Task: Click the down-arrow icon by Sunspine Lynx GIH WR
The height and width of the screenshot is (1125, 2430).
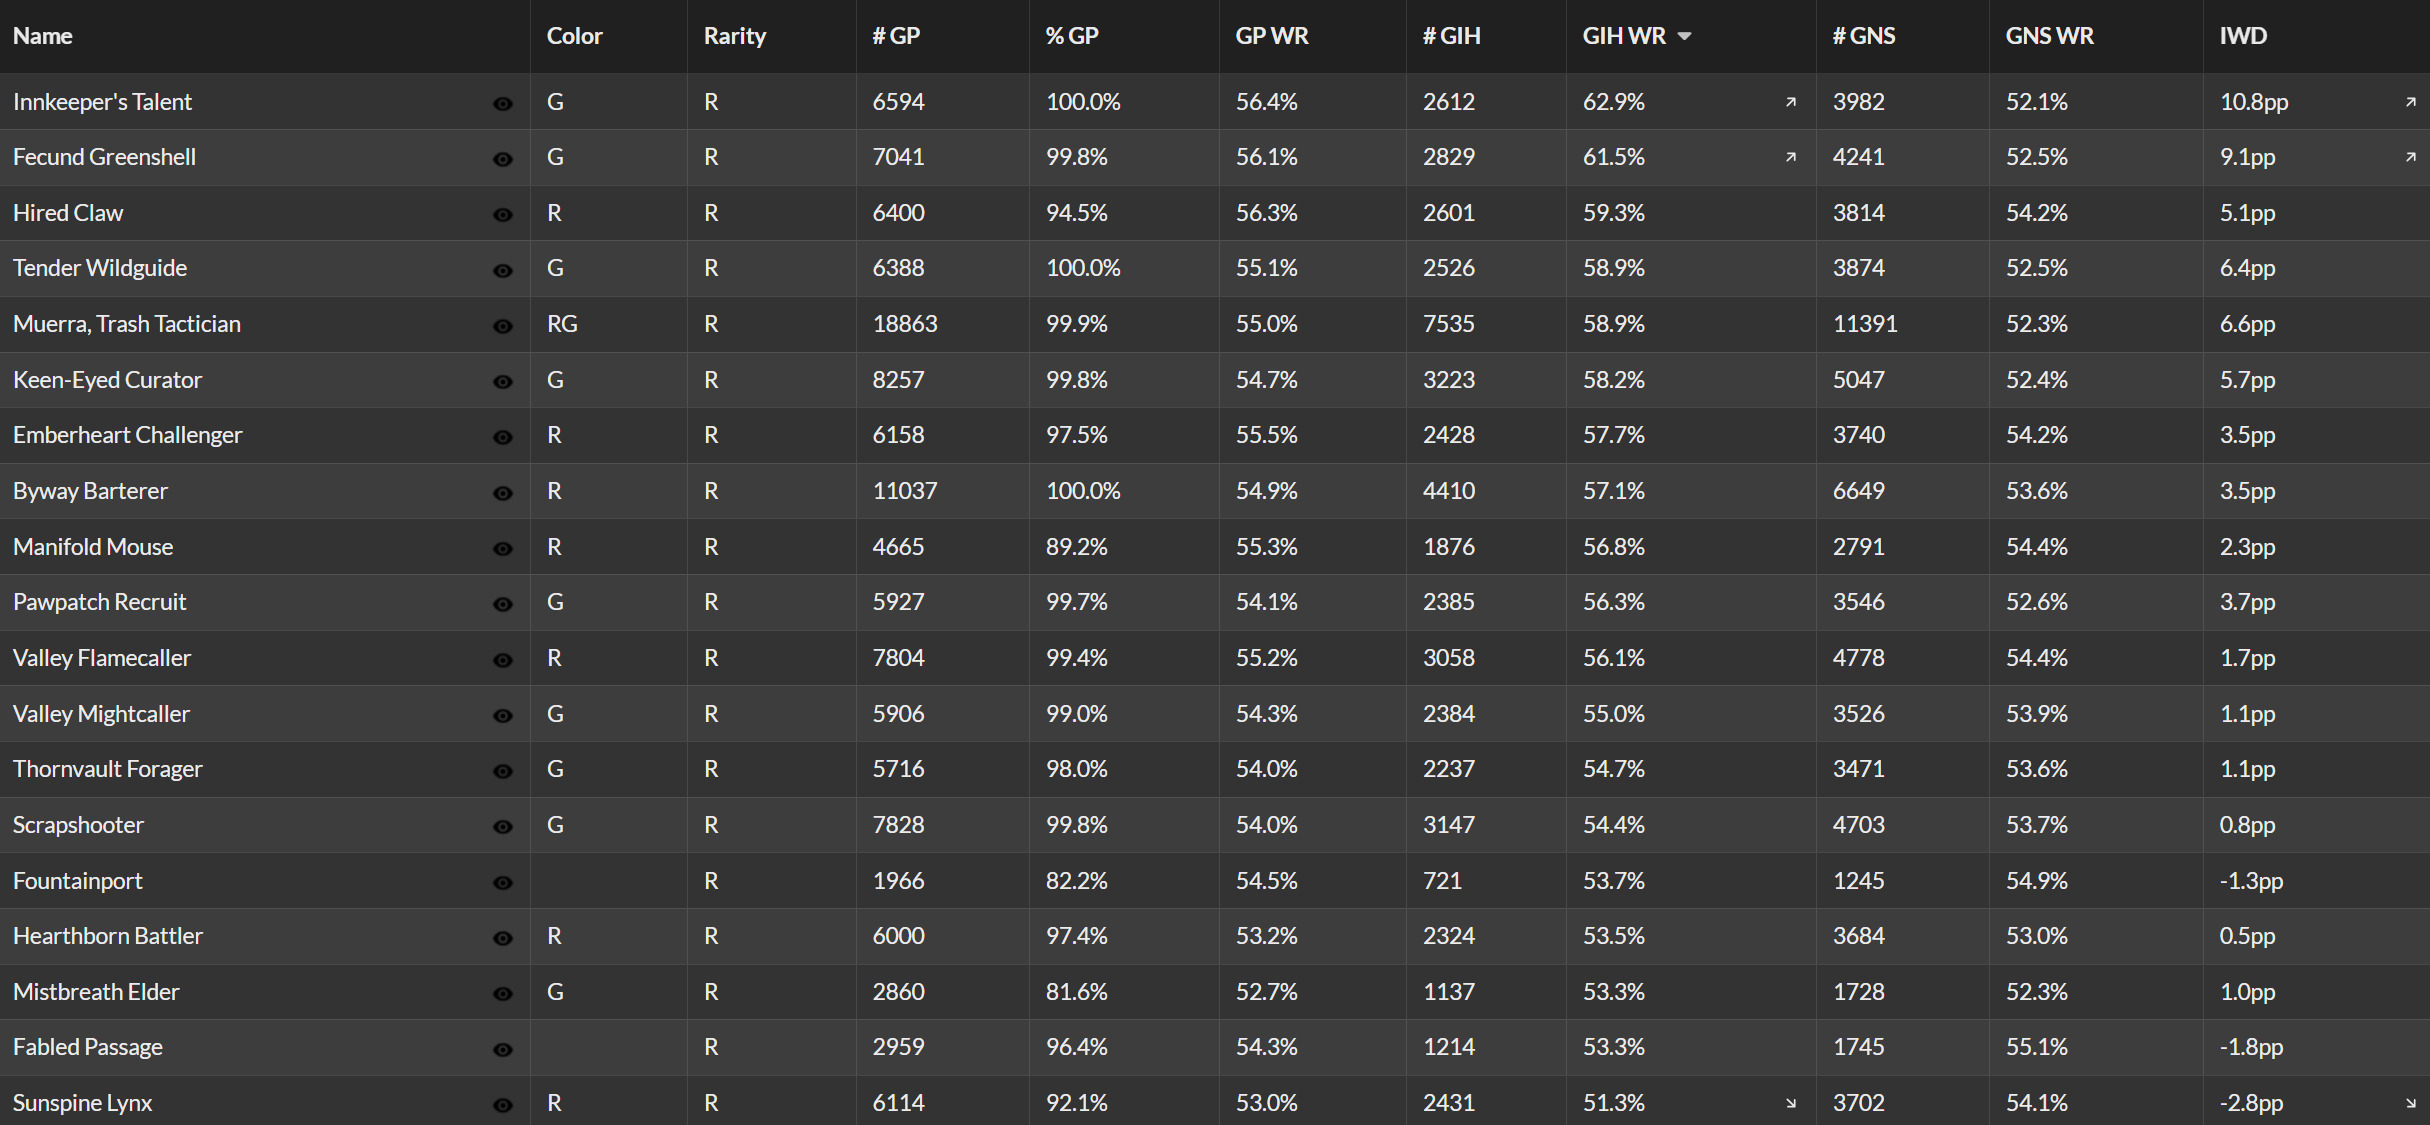Action: click(1791, 1103)
